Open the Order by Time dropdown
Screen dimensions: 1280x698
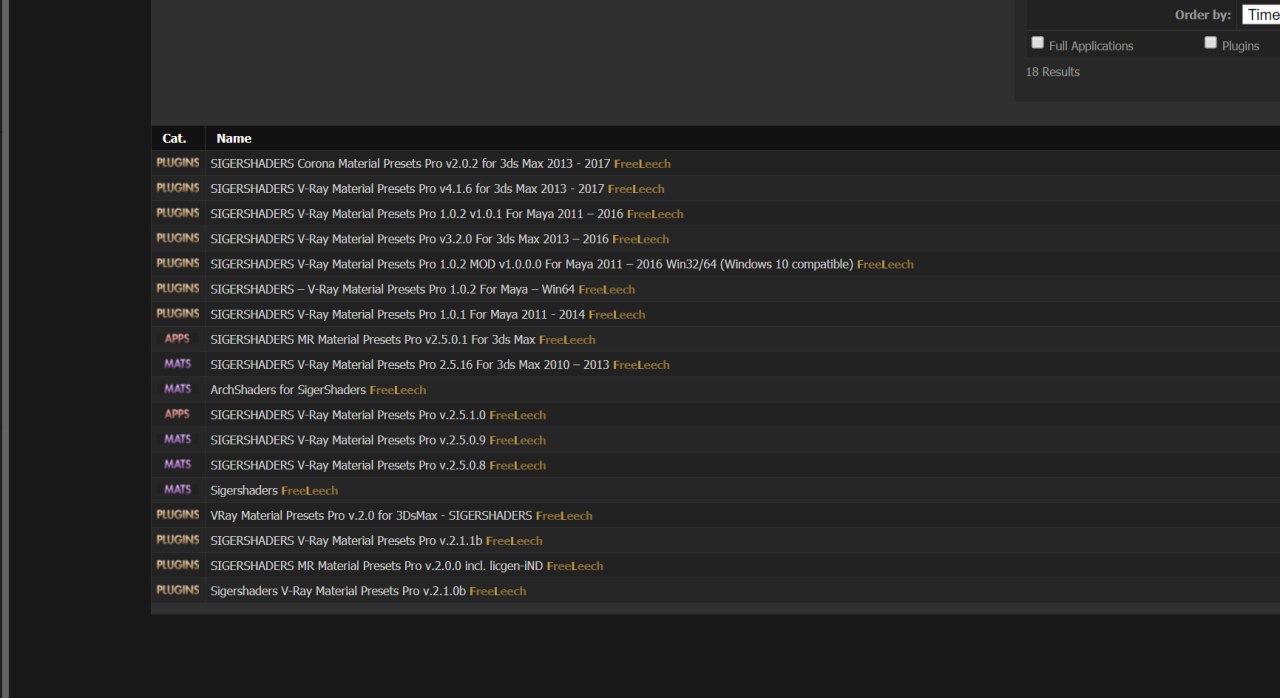click(x=1261, y=15)
